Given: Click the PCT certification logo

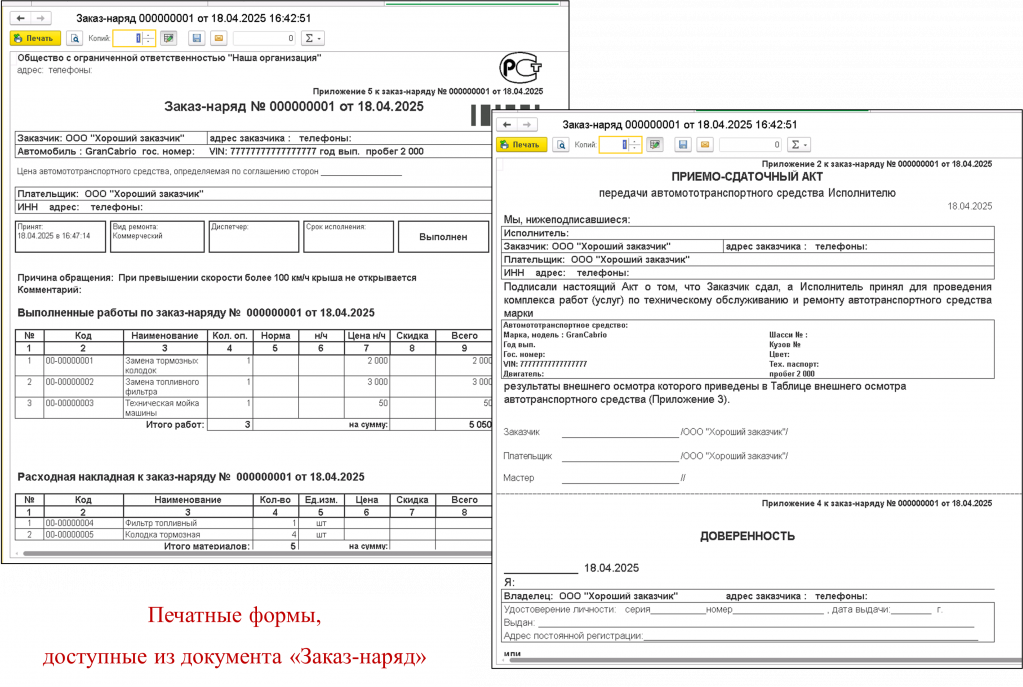Looking at the screenshot, I should click(x=520, y=68).
